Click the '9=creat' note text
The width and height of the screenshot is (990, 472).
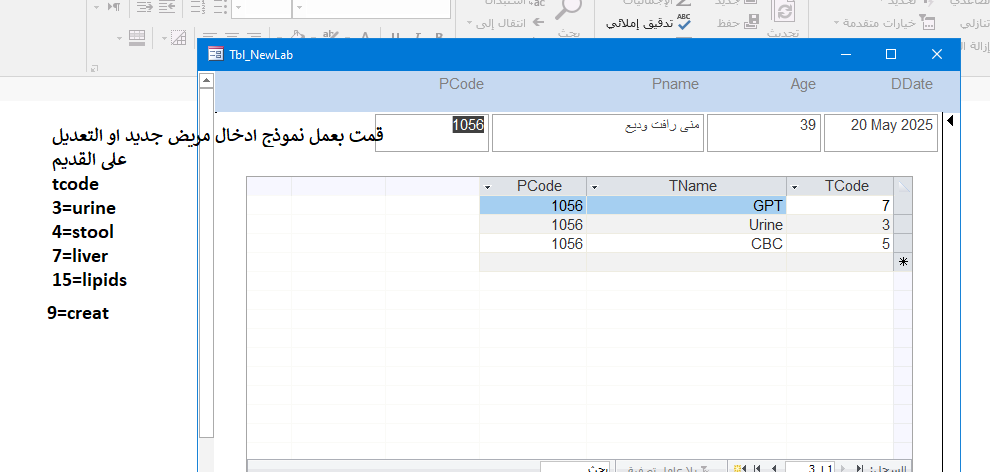[x=78, y=313]
